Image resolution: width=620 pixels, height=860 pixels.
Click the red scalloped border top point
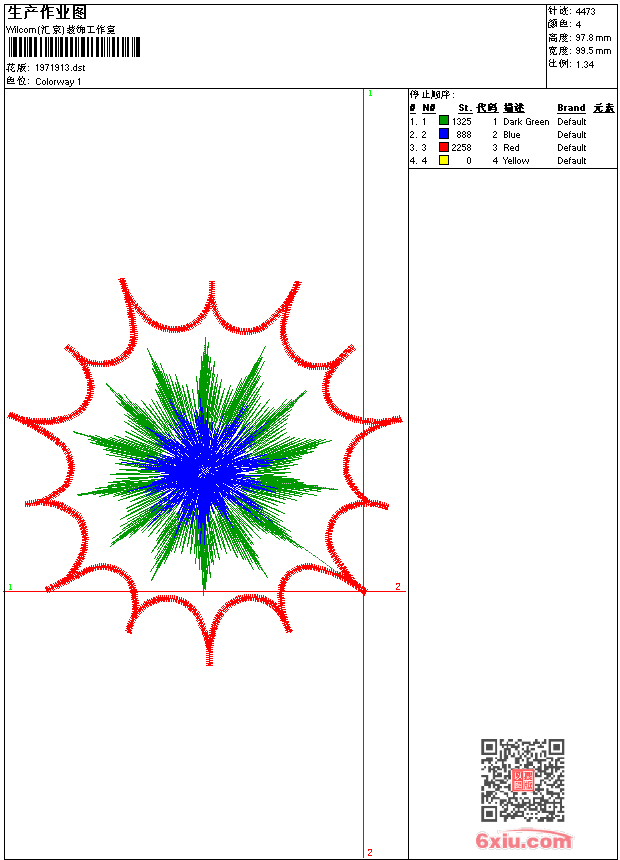[211, 287]
